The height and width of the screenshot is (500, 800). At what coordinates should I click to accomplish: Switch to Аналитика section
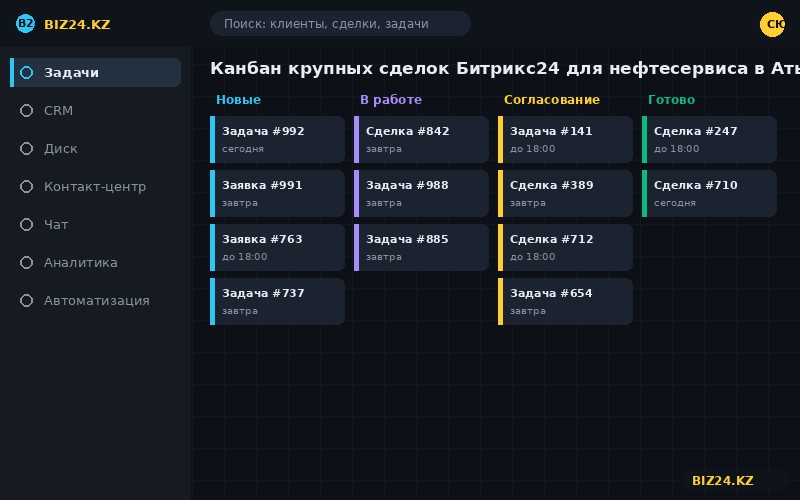coord(95,262)
